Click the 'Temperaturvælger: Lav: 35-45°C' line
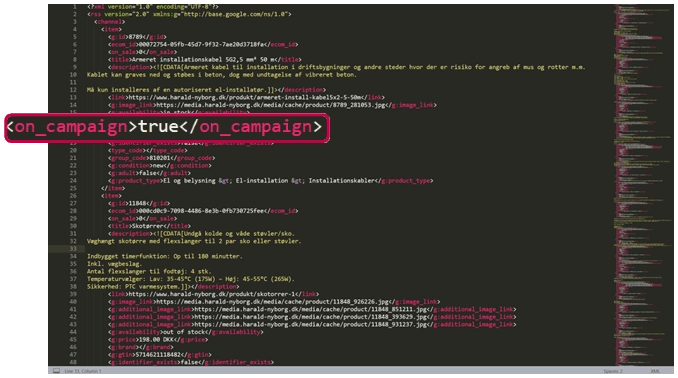 190,279
